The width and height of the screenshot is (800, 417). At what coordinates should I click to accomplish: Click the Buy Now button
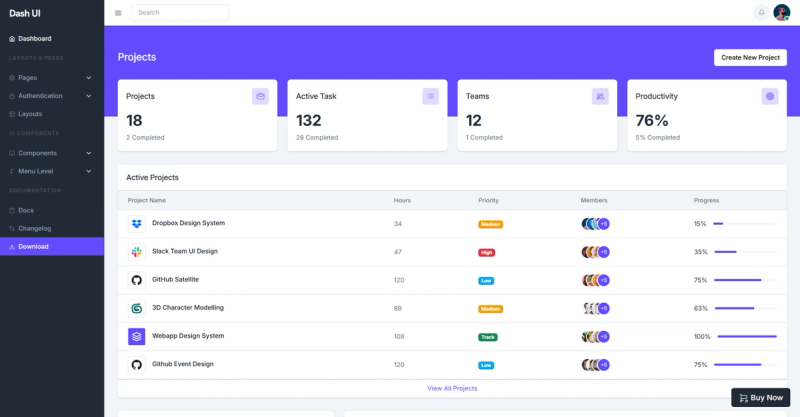[761, 398]
